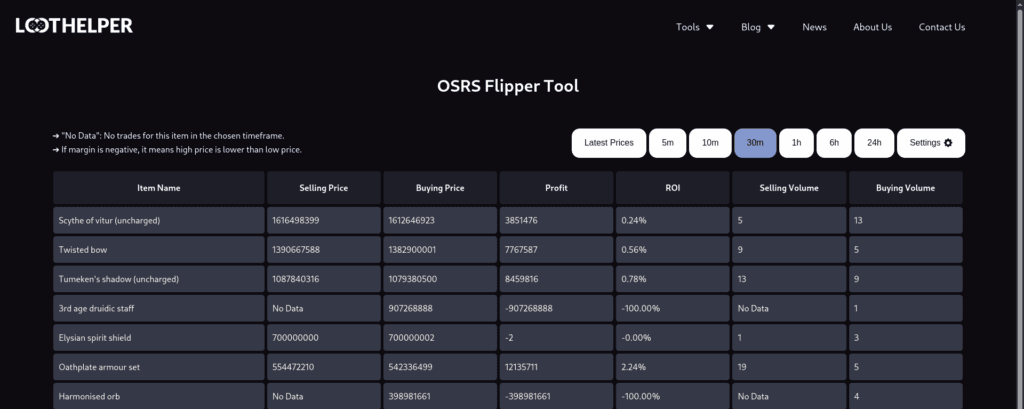Image resolution: width=1024 pixels, height=409 pixels.
Task: Sort by the ROI column header
Action: tap(673, 188)
